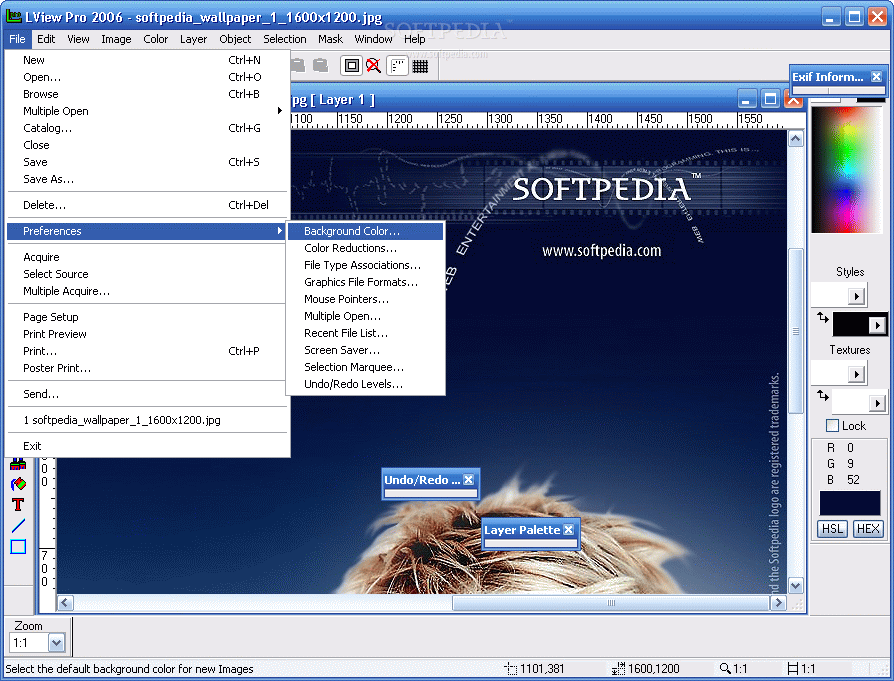Screen dimensions: 894x681
Task: Click the magnifier zoom icon in status bar
Action: coord(725,668)
